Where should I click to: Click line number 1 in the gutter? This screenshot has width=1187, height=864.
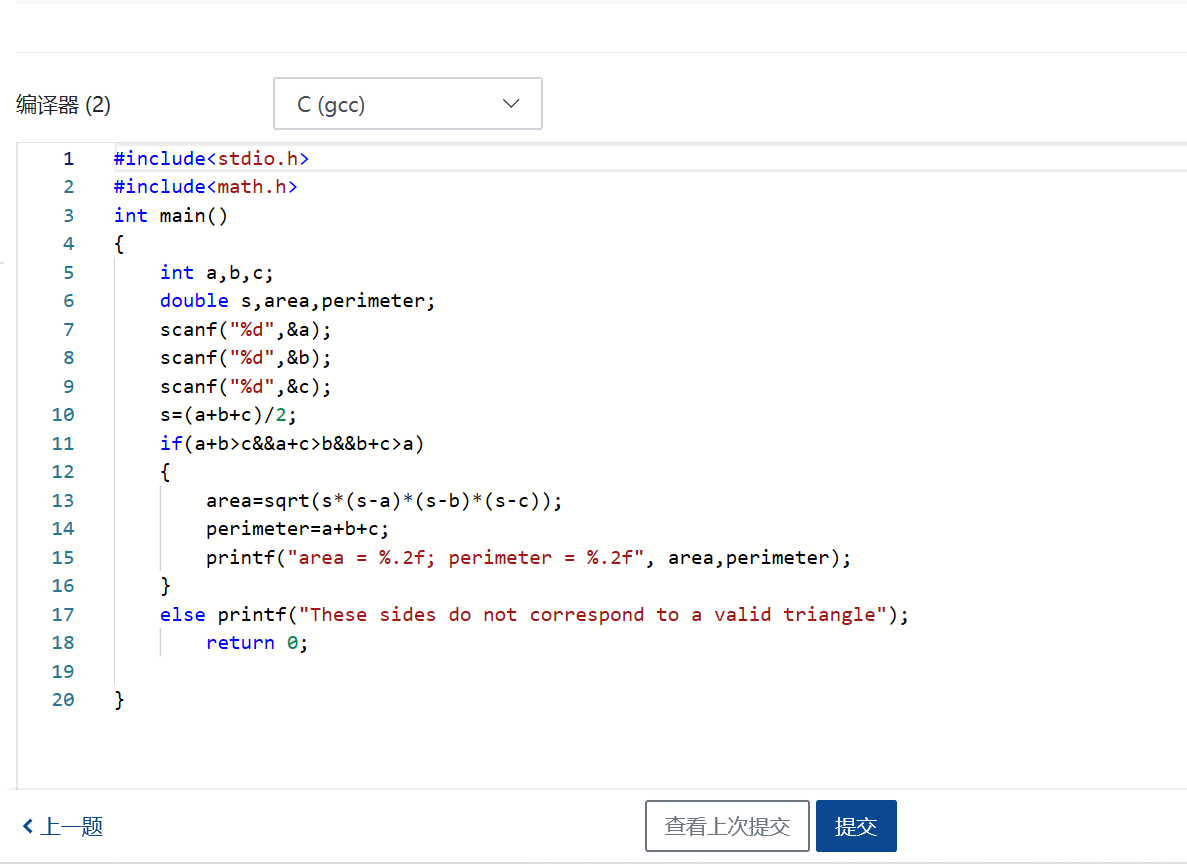68,158
